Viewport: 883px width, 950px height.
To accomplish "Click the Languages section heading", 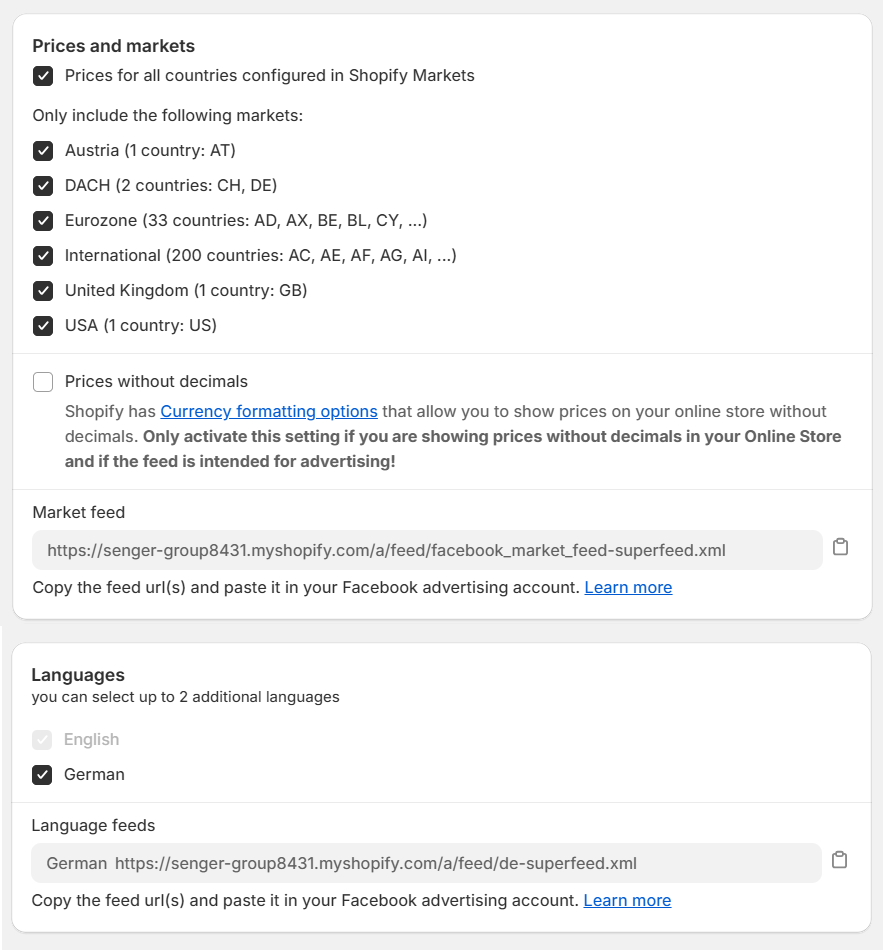I will [x=78, y=675].
